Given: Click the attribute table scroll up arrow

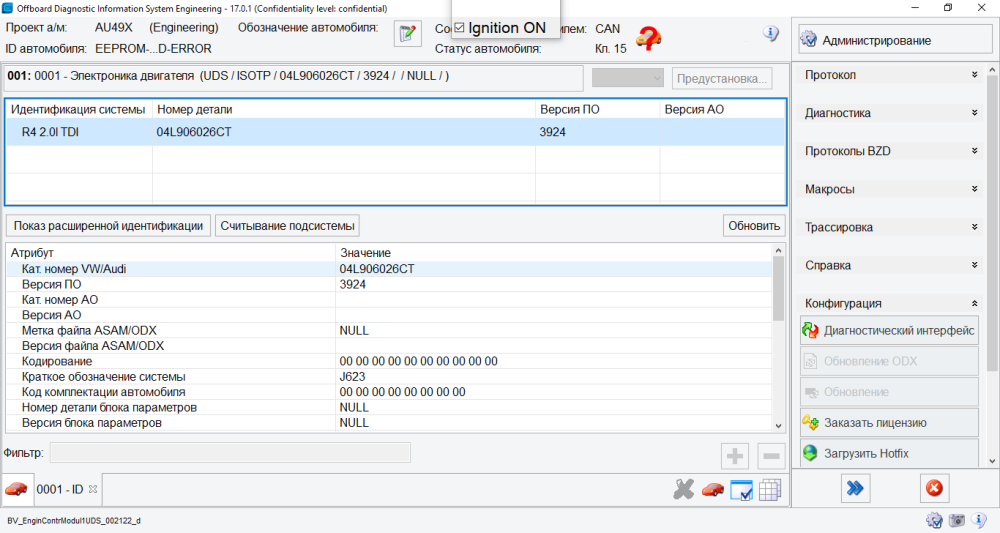Looking at the screenshot, I should coord(778,251).
